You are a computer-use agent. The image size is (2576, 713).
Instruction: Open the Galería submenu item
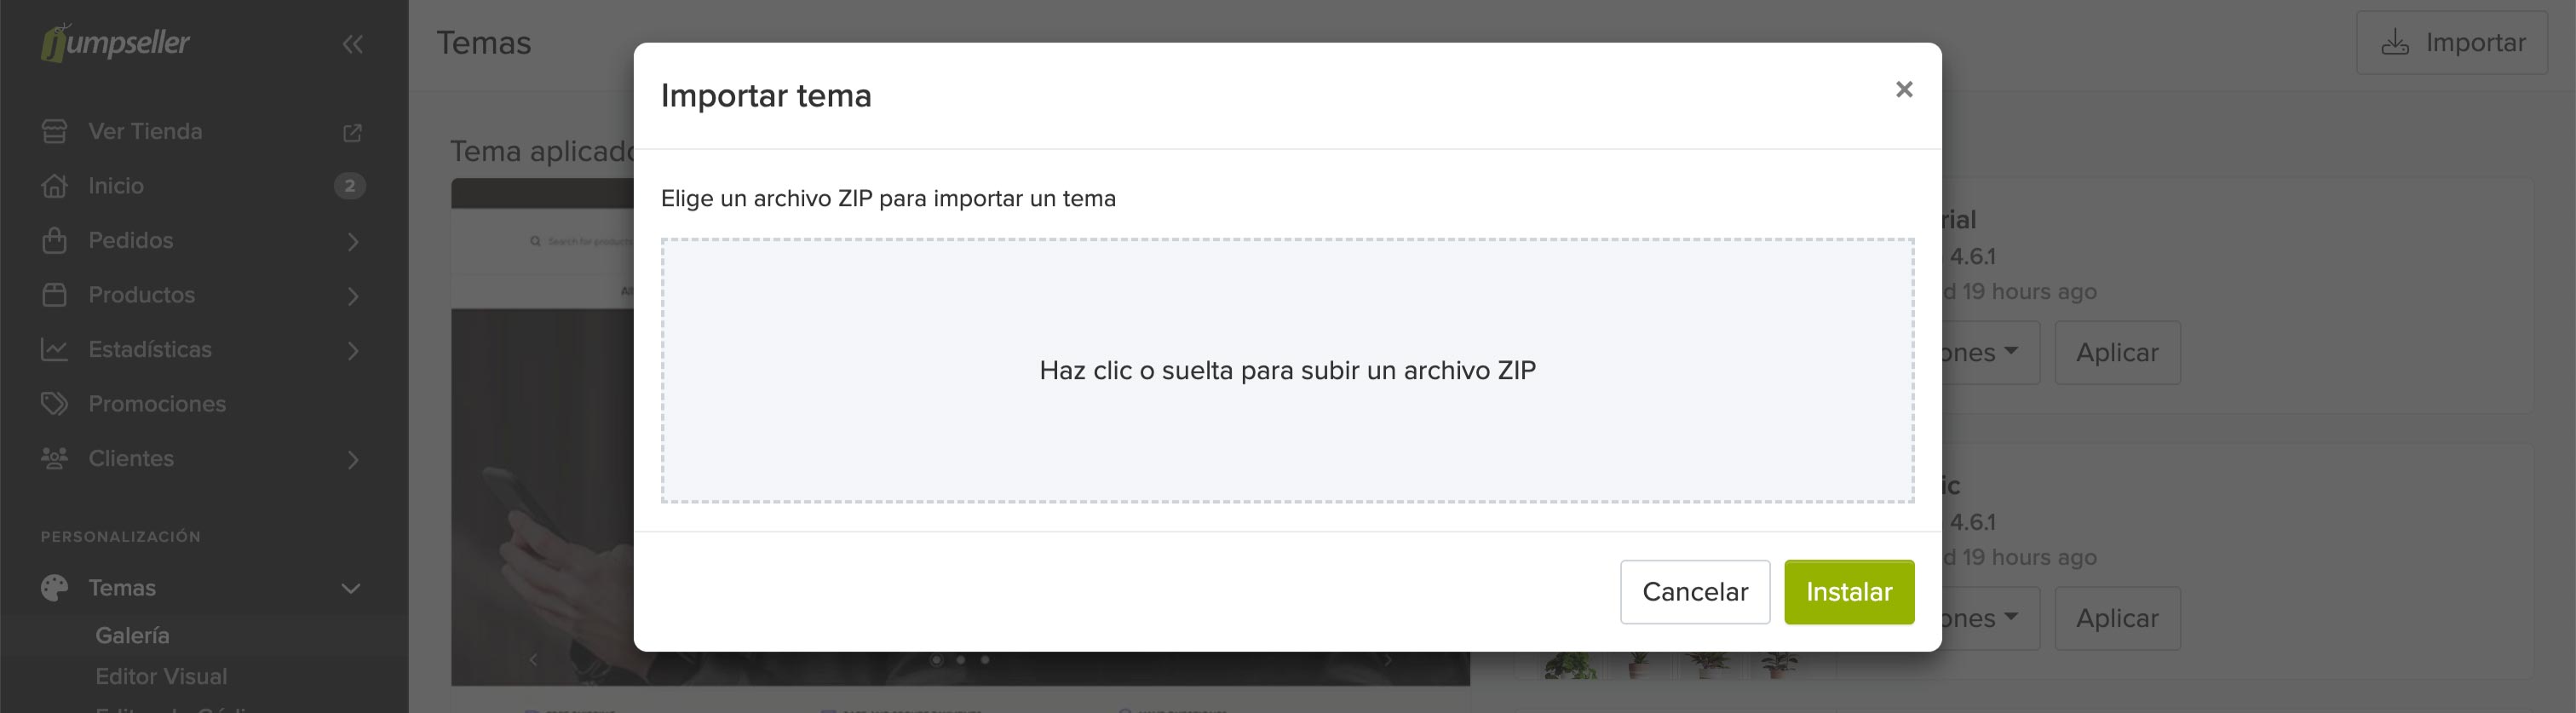pos(132,635)
